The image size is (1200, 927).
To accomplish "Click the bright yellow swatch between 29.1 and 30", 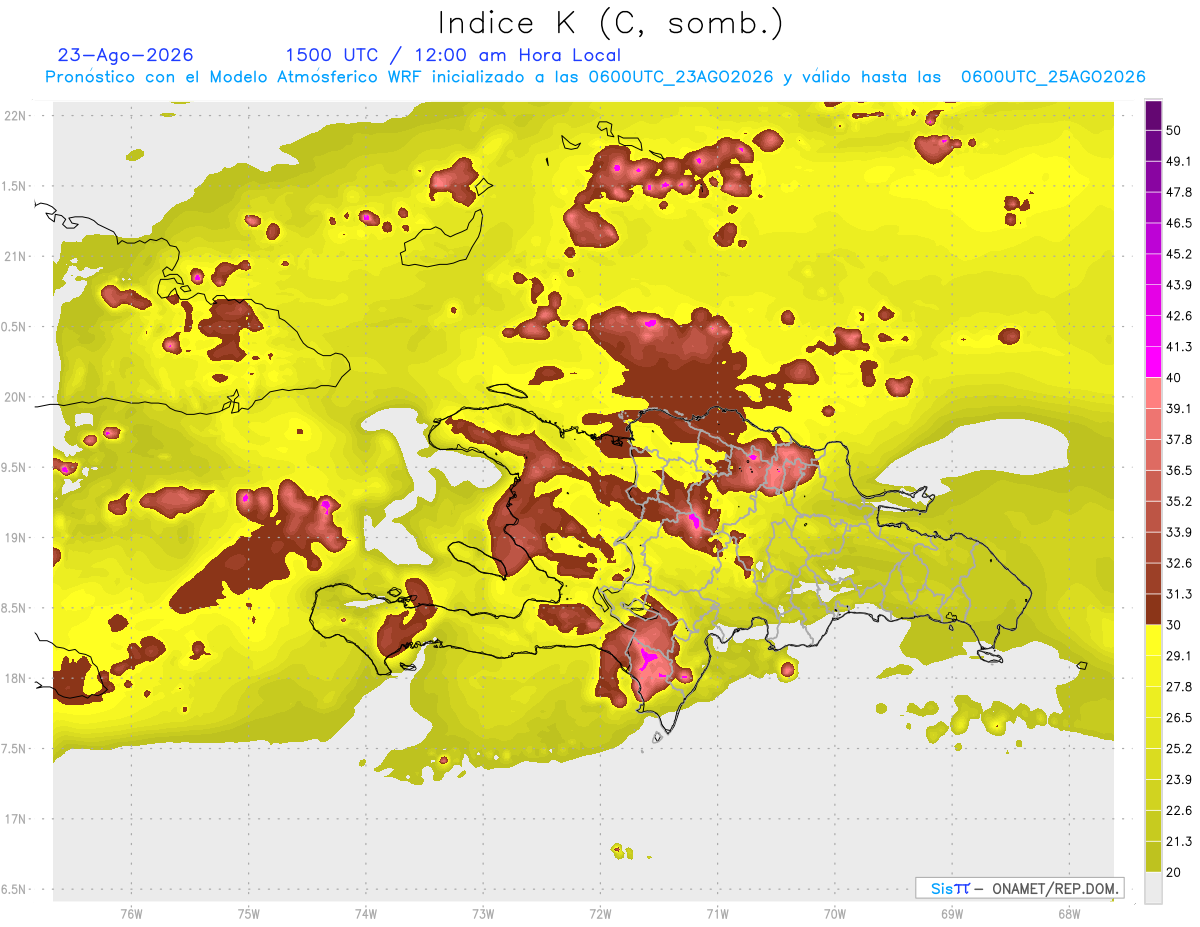I will pos(1154,641).
